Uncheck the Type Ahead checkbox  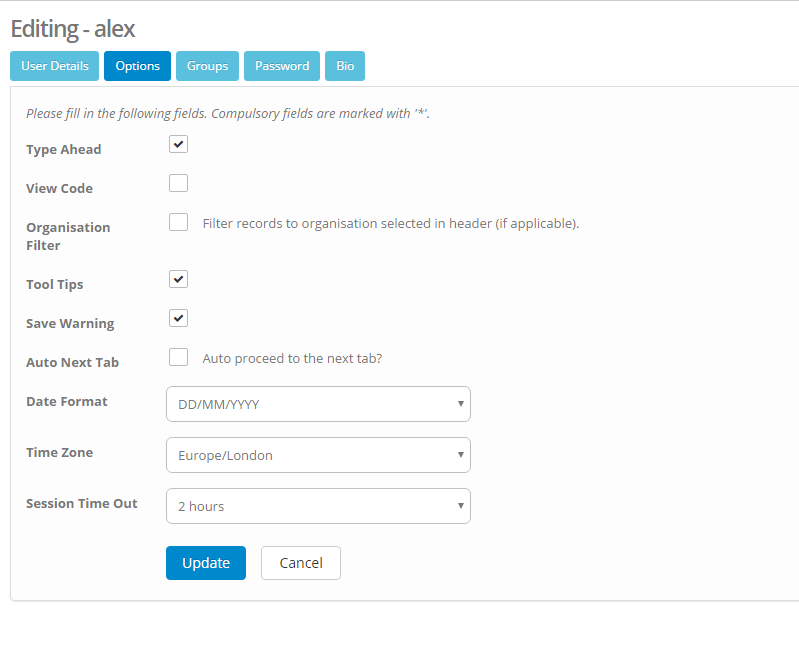click(178, 144)
